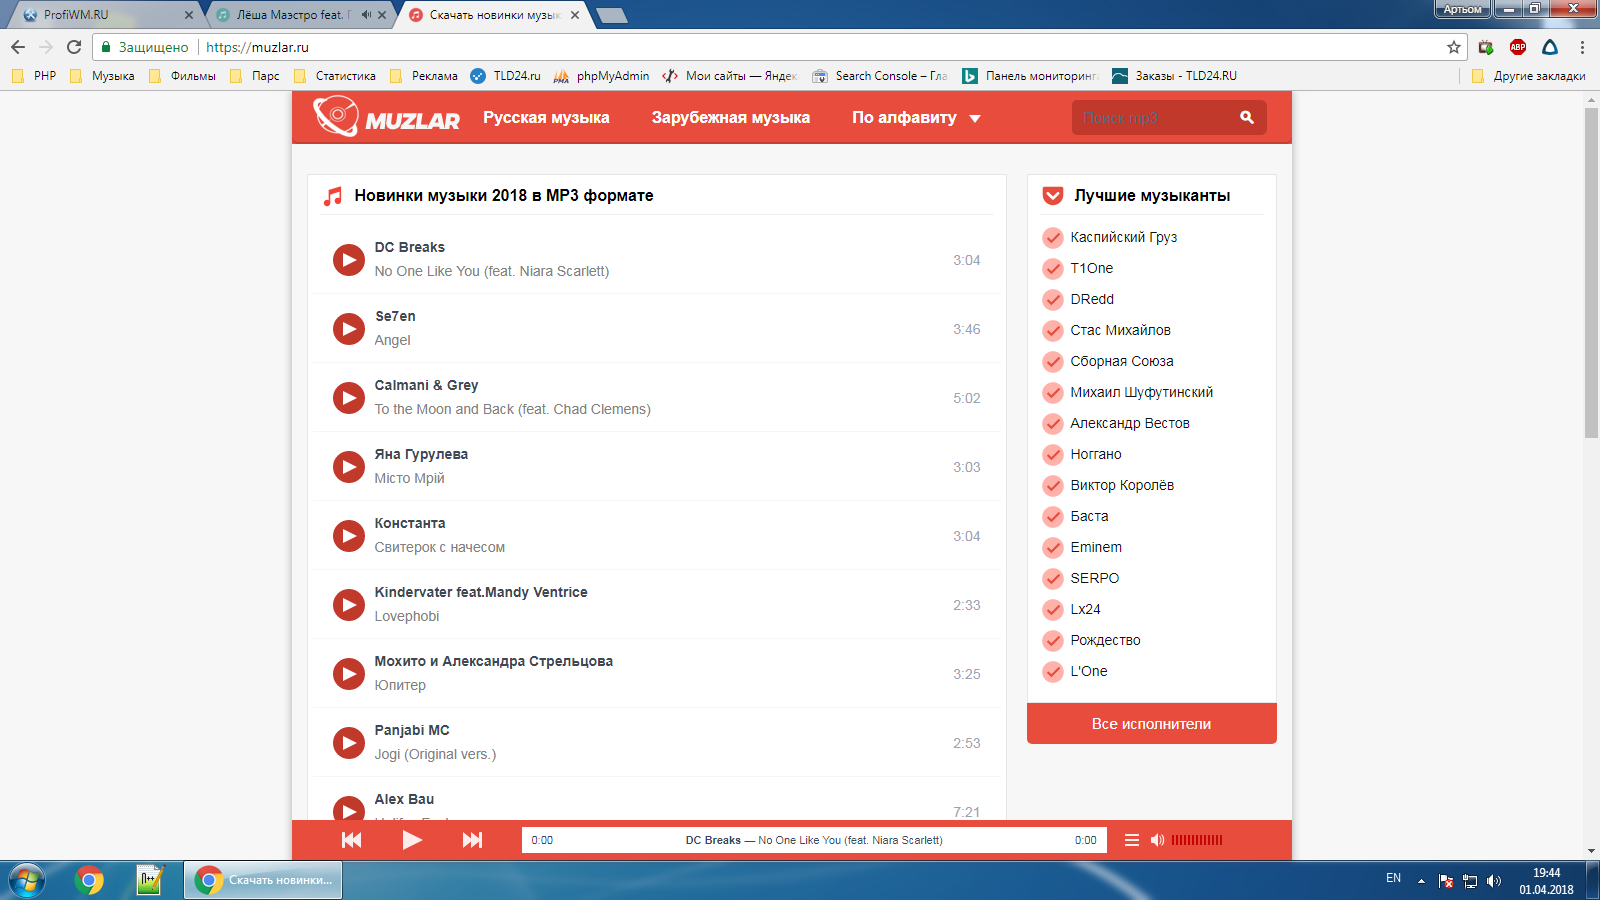Open Lx24 artist page

coord(1085,609)
